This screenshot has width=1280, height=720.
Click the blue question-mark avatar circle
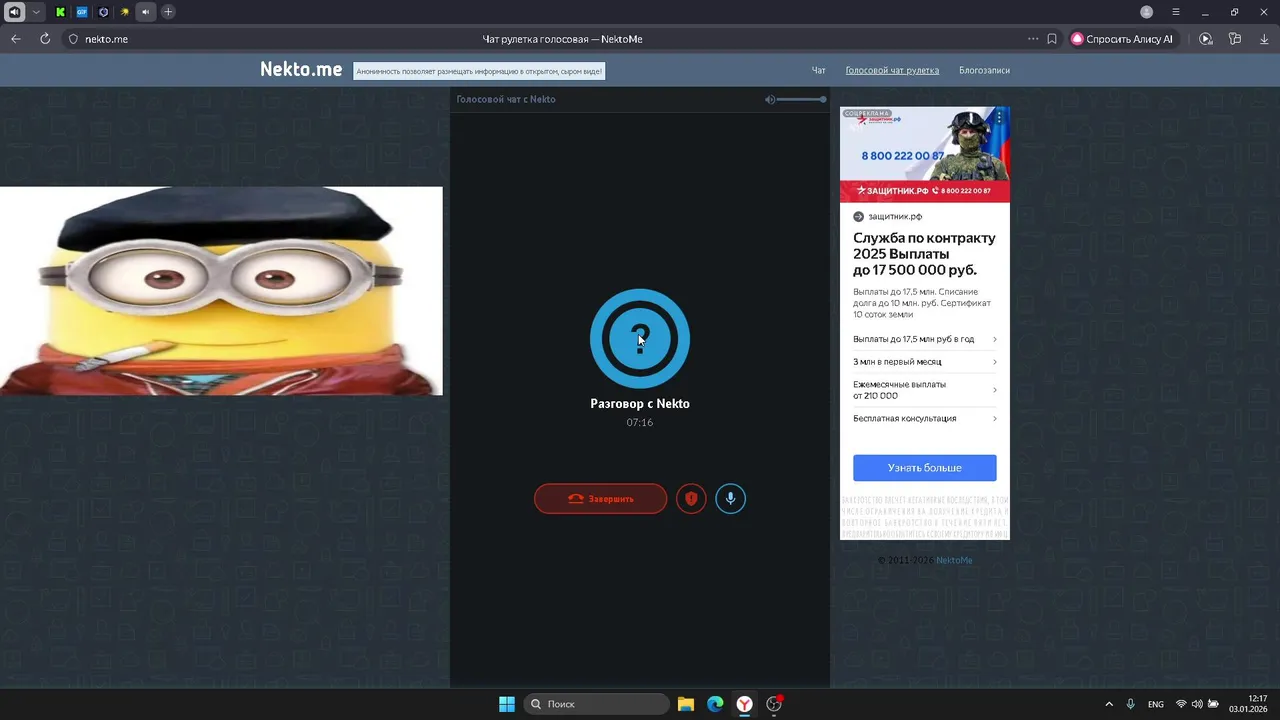640,339
